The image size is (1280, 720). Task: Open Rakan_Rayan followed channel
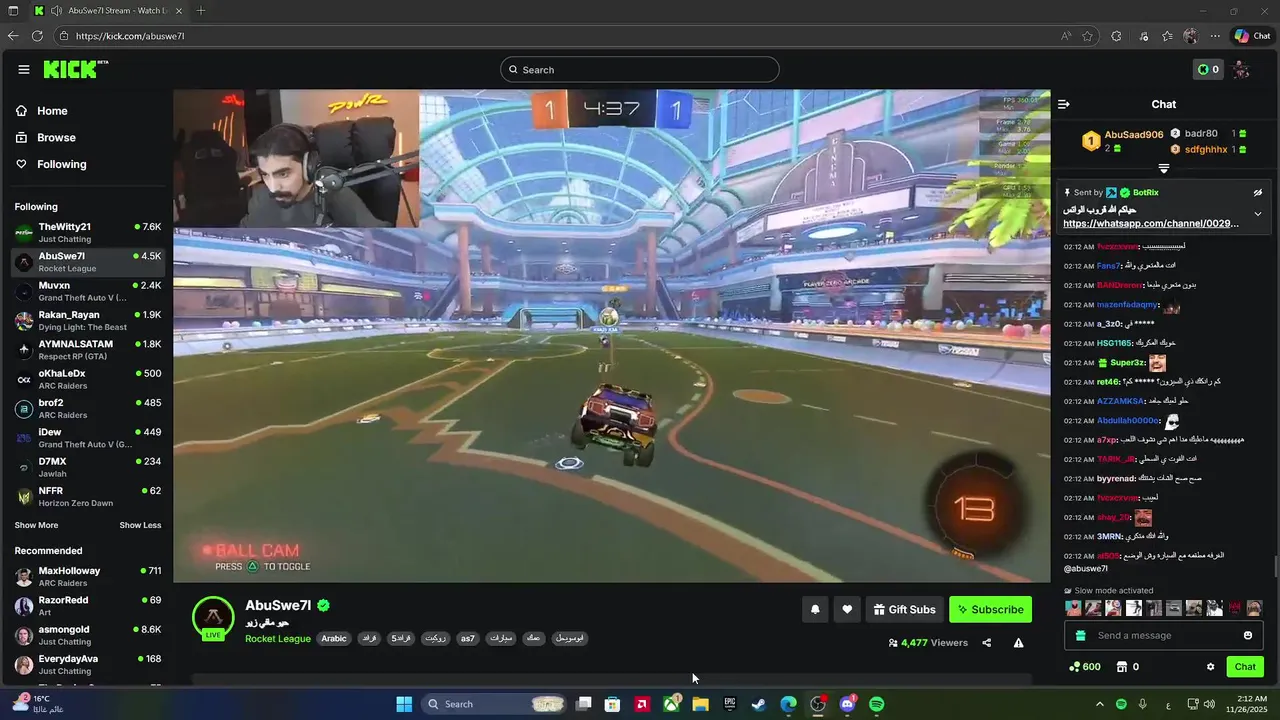tap(88, 321)
